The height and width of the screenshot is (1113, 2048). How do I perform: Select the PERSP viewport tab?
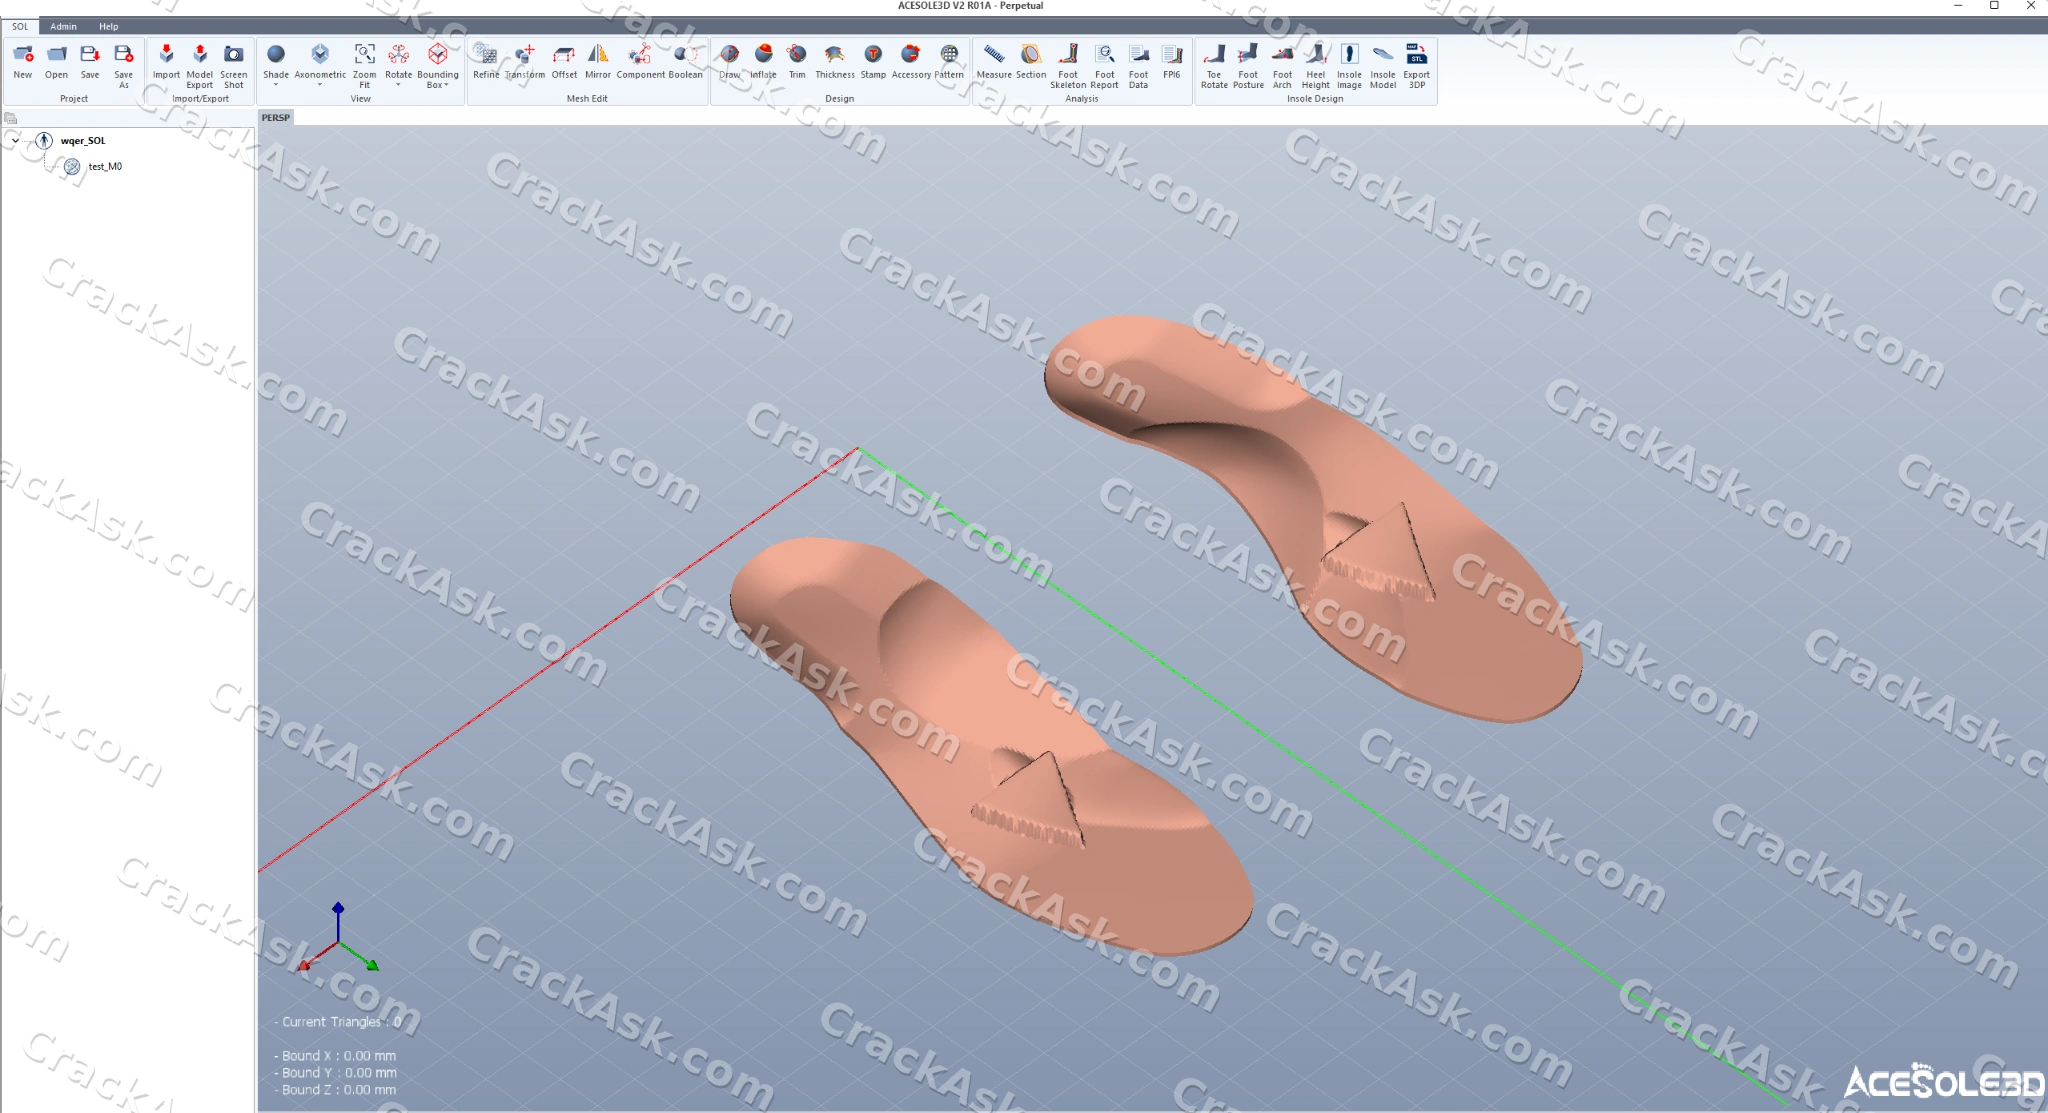pyautogui.click(x=275, y=117)
